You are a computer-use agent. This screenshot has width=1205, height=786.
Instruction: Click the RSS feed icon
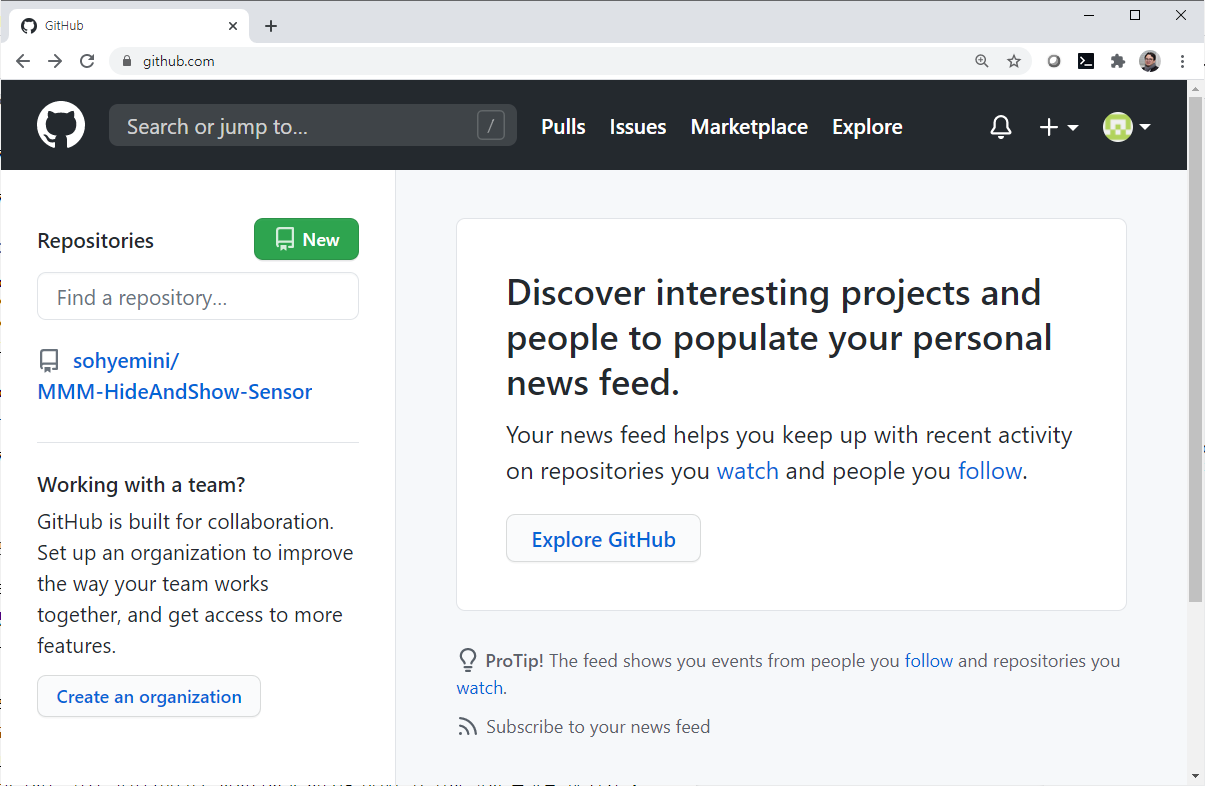coord(467,727)
